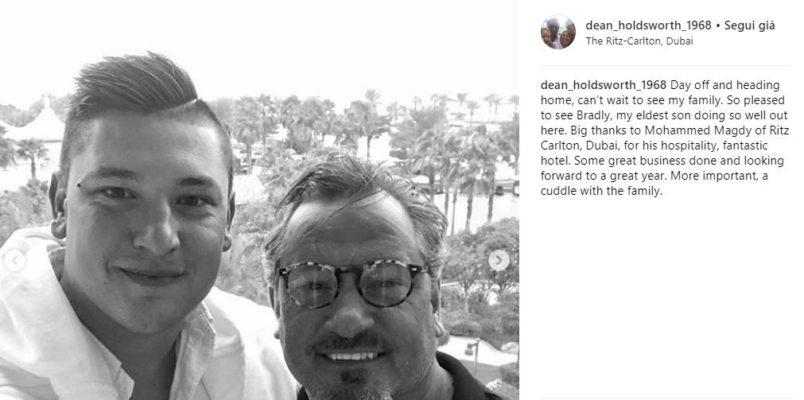
Task: Click the 'Segui già' following button
Action: pos(750,26)
